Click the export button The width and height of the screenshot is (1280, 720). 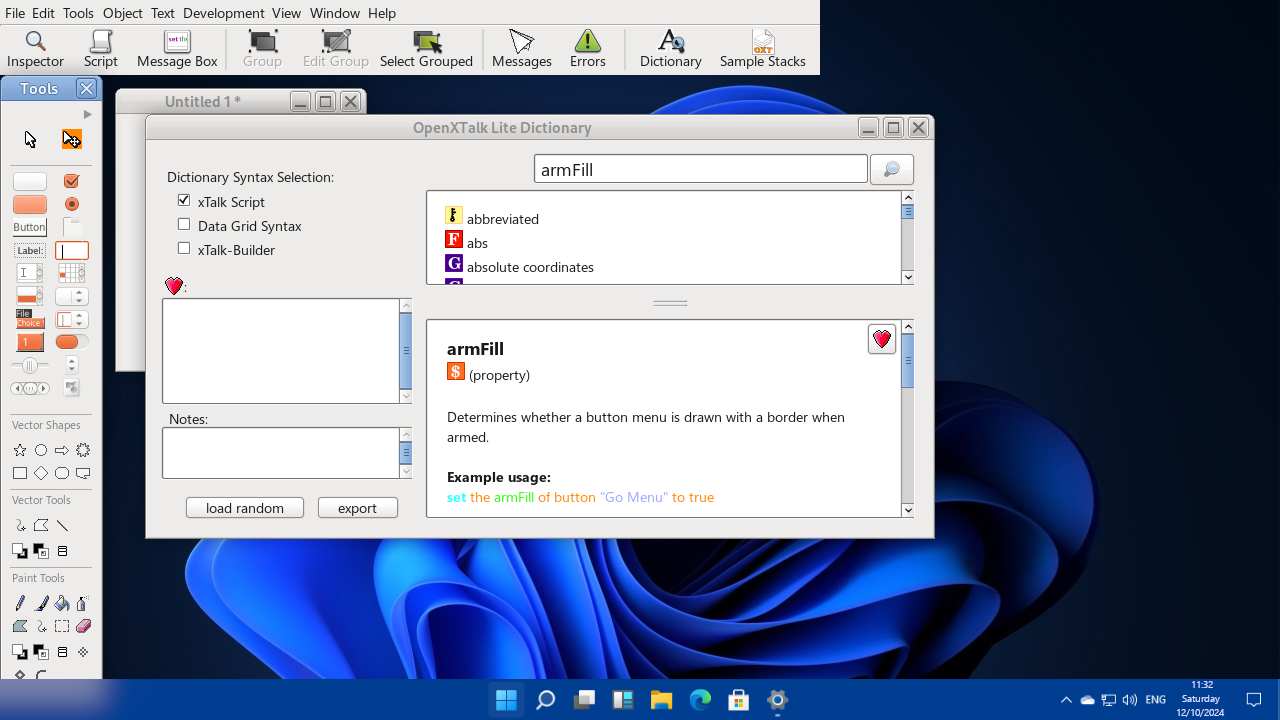click(357, 508)
